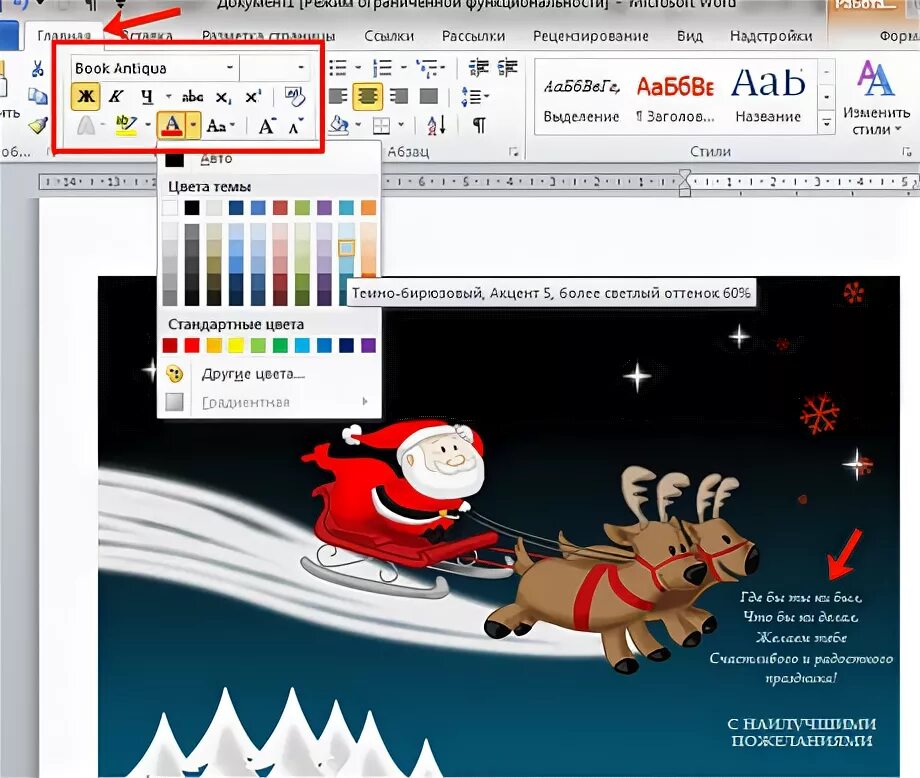Viewport: 920px width, 778px height.
Task: Click the font color A button
Action: pos(171,126)
